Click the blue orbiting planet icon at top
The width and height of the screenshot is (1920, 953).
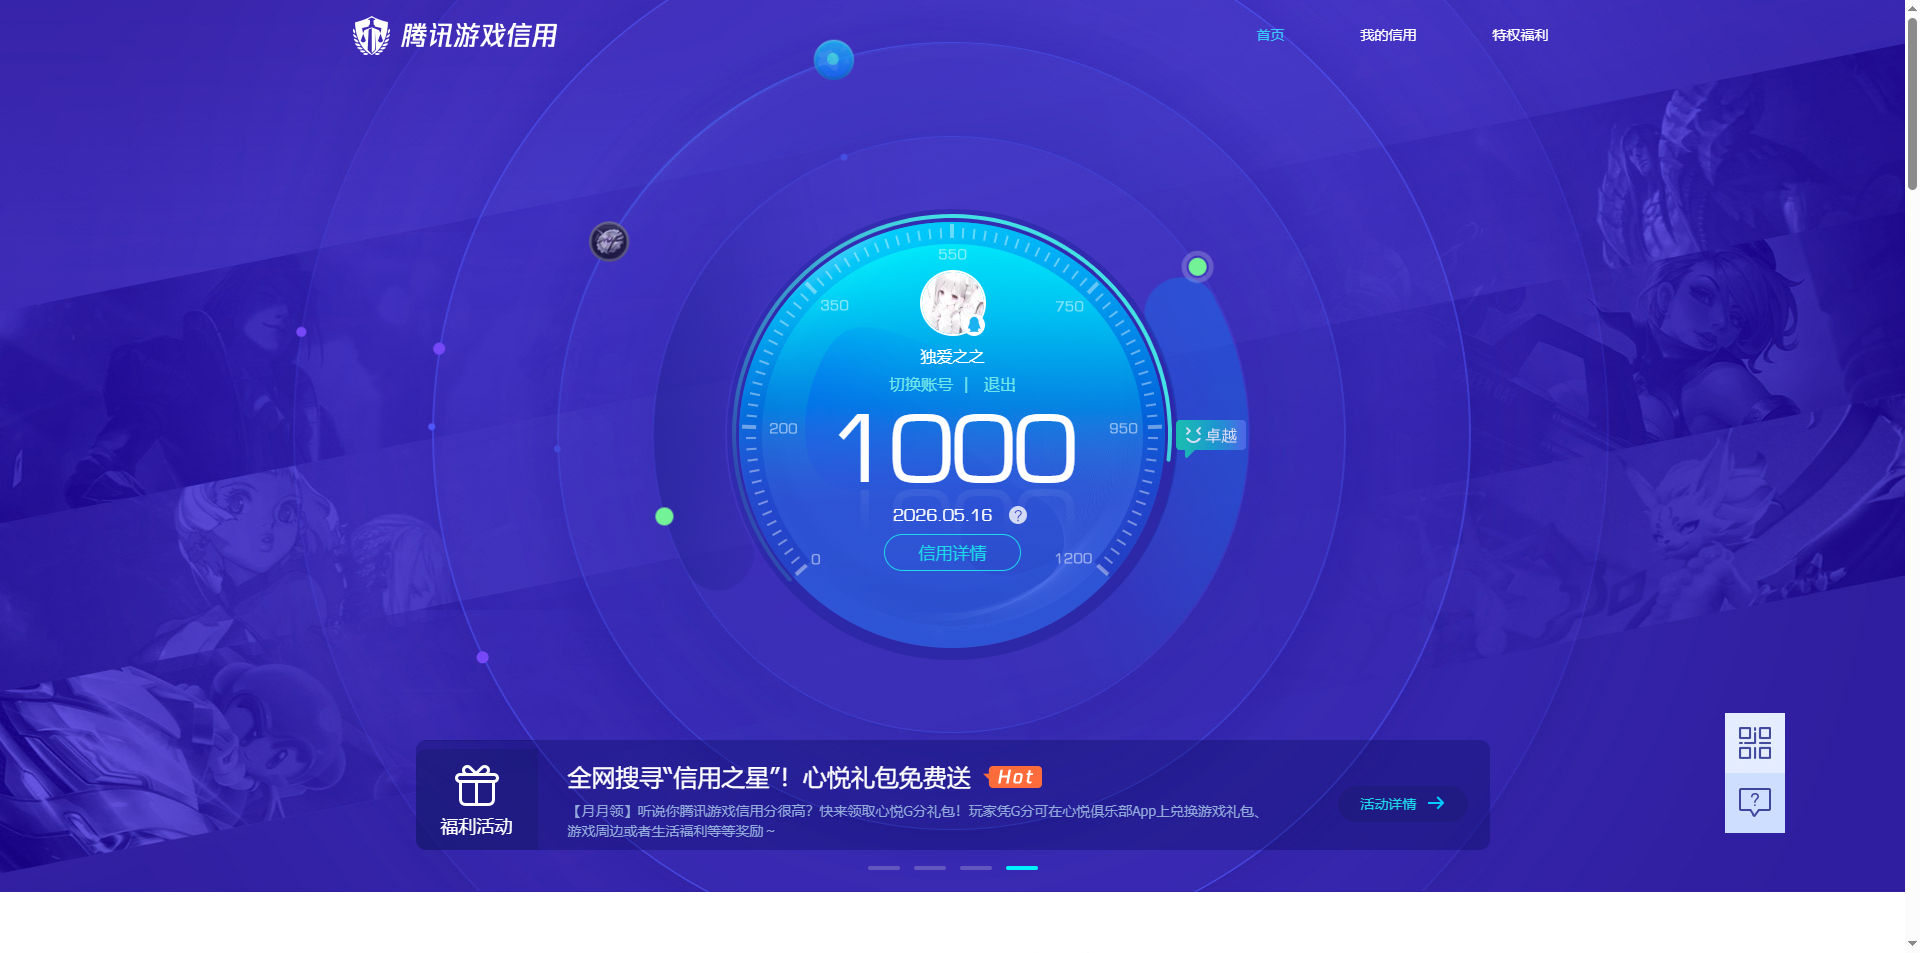833,60
